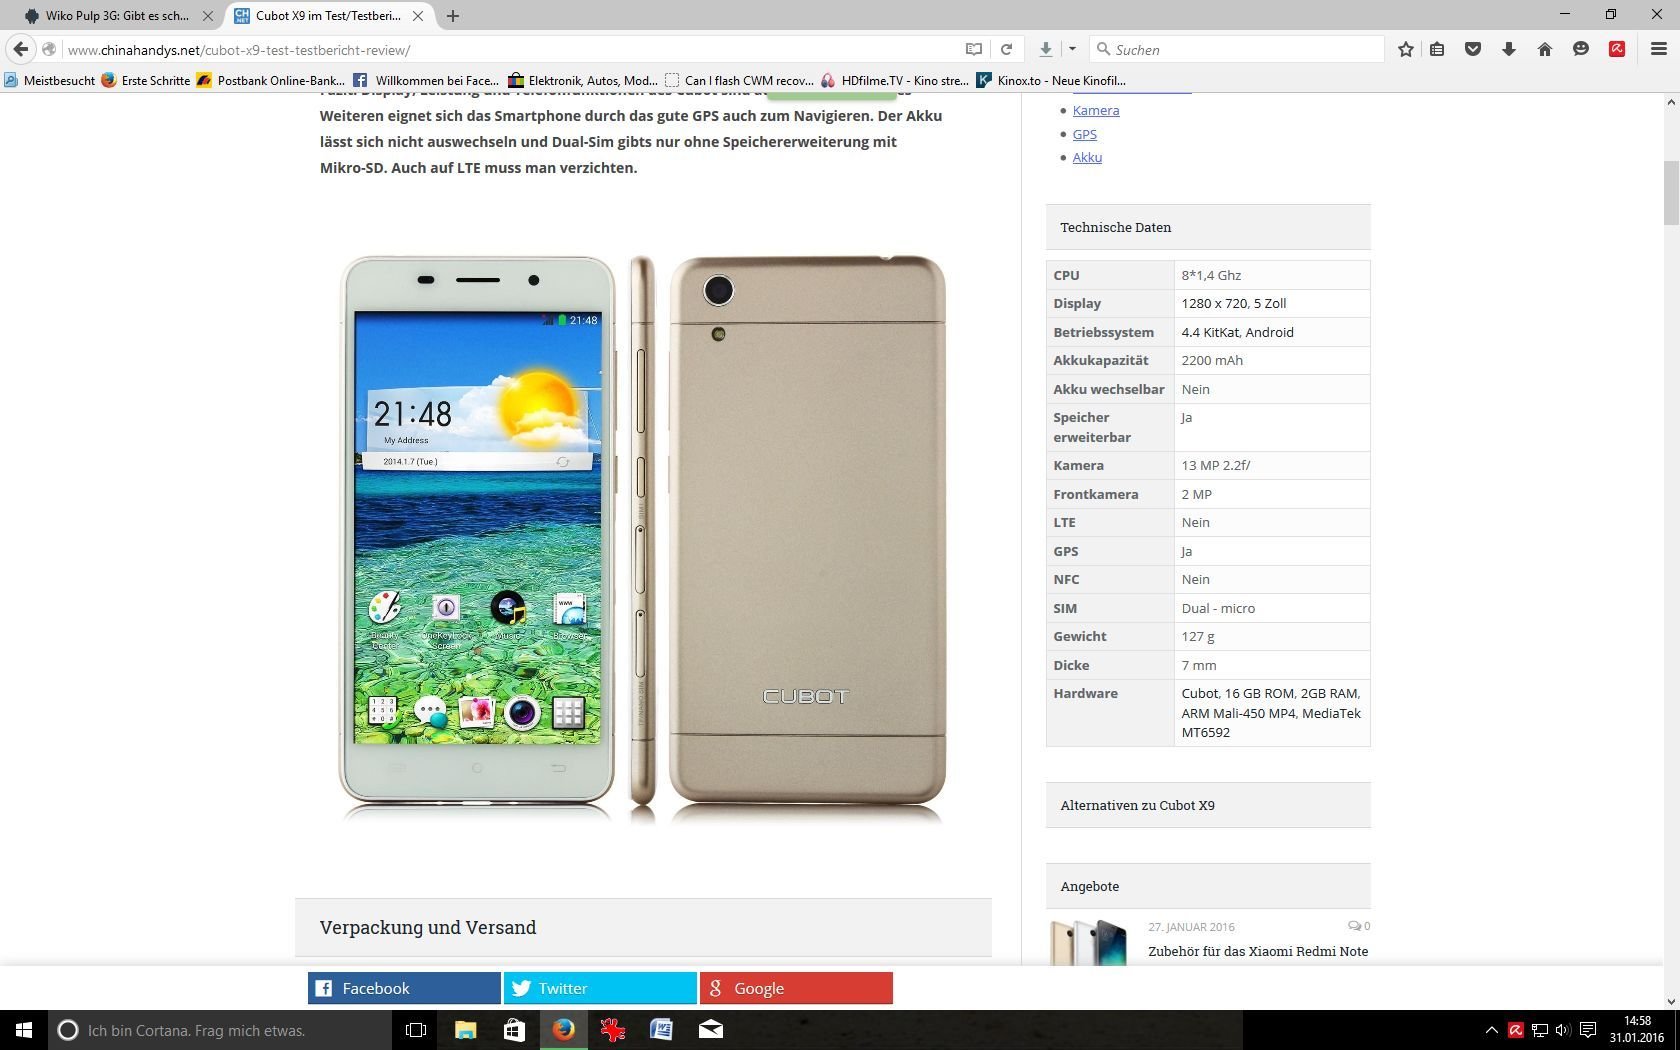Click the Cortana search box
The width and height of the screenshot is (1680, 1050).
point(218,1030)
